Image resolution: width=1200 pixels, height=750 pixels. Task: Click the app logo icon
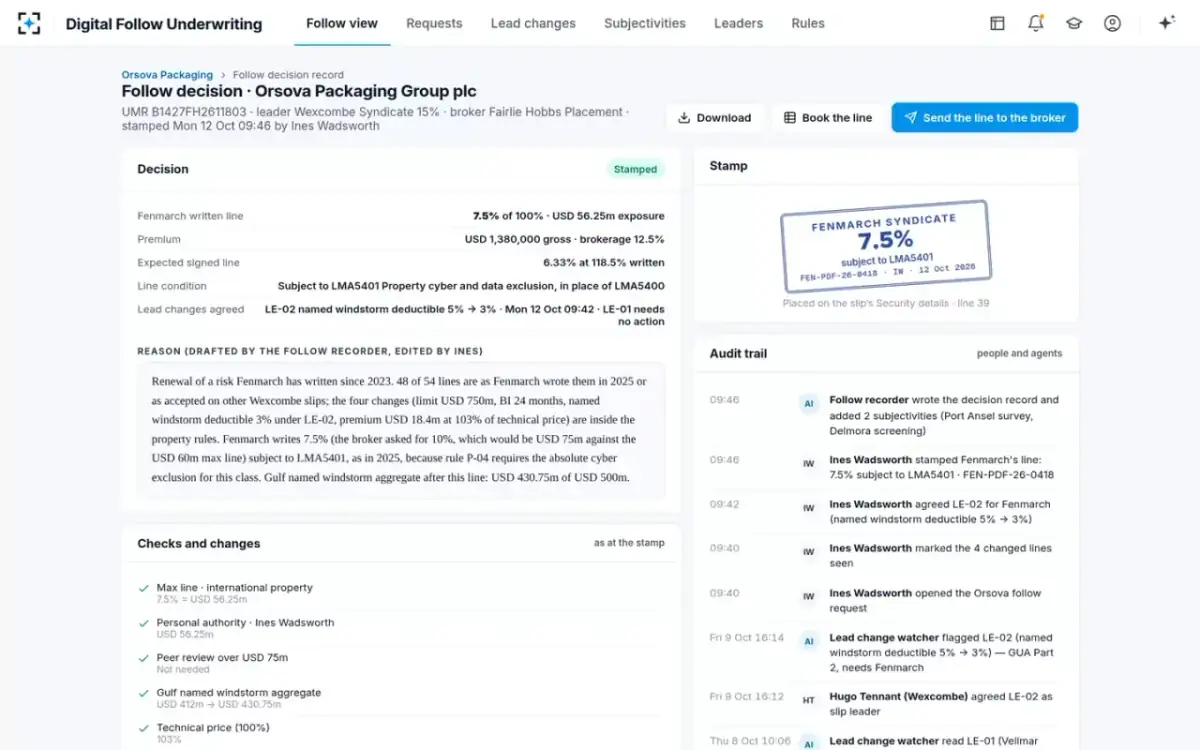(x=30, y=23)
